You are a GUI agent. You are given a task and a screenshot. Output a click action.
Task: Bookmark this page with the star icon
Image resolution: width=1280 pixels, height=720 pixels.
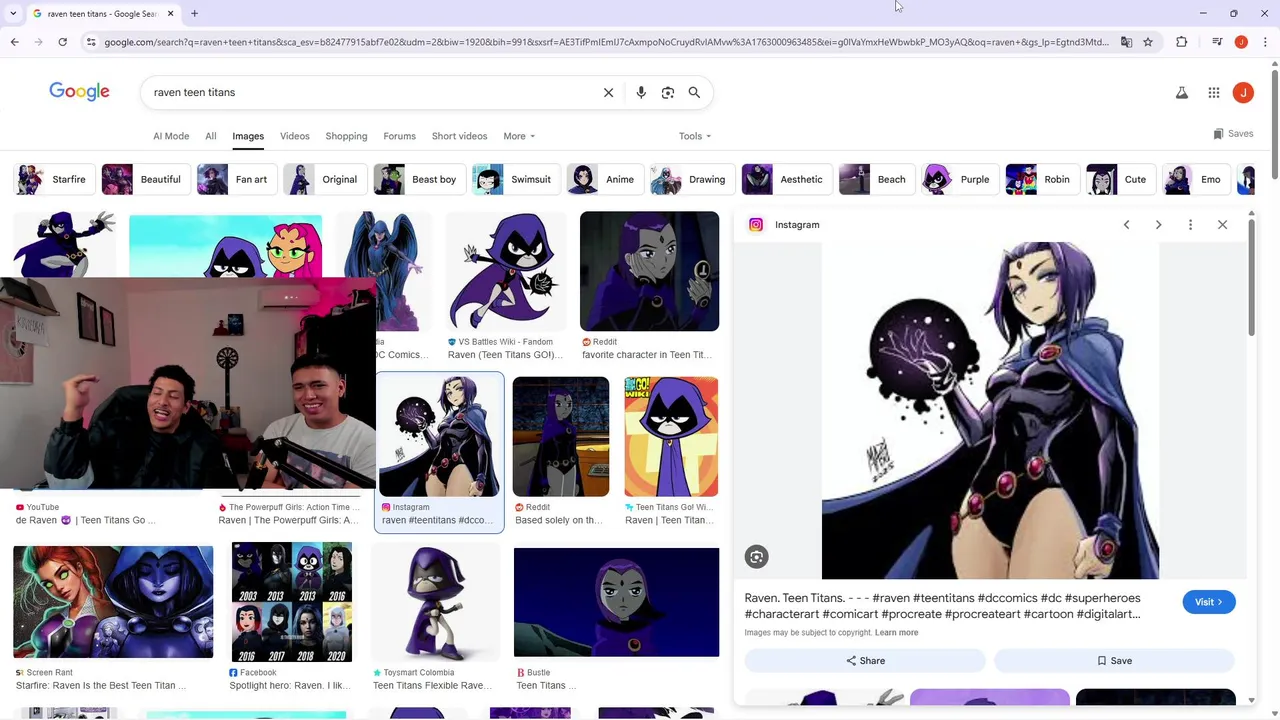(x=1148, y=42)
